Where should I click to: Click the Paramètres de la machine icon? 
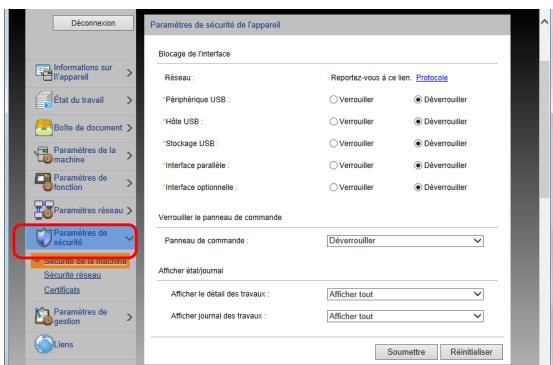(x=43, y=155)
